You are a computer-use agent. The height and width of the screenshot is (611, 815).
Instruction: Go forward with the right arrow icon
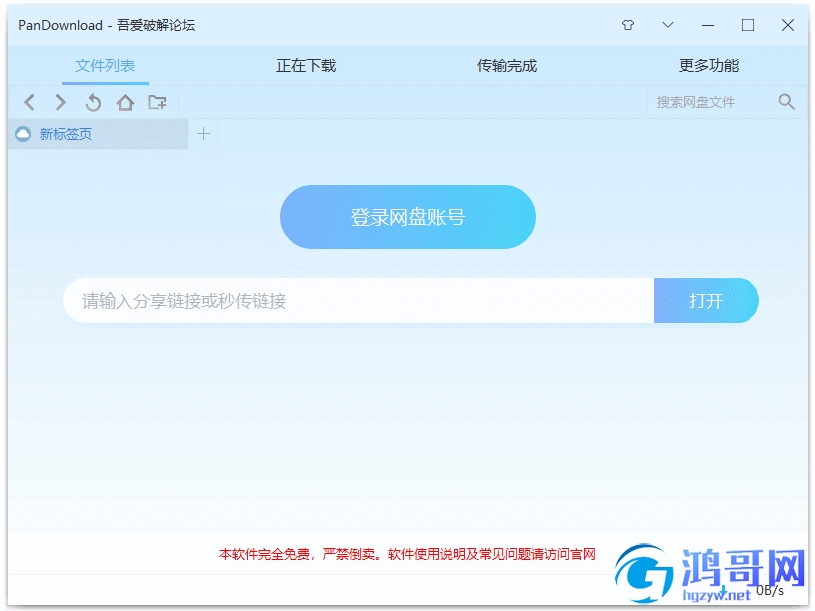[x=61, y=102]
